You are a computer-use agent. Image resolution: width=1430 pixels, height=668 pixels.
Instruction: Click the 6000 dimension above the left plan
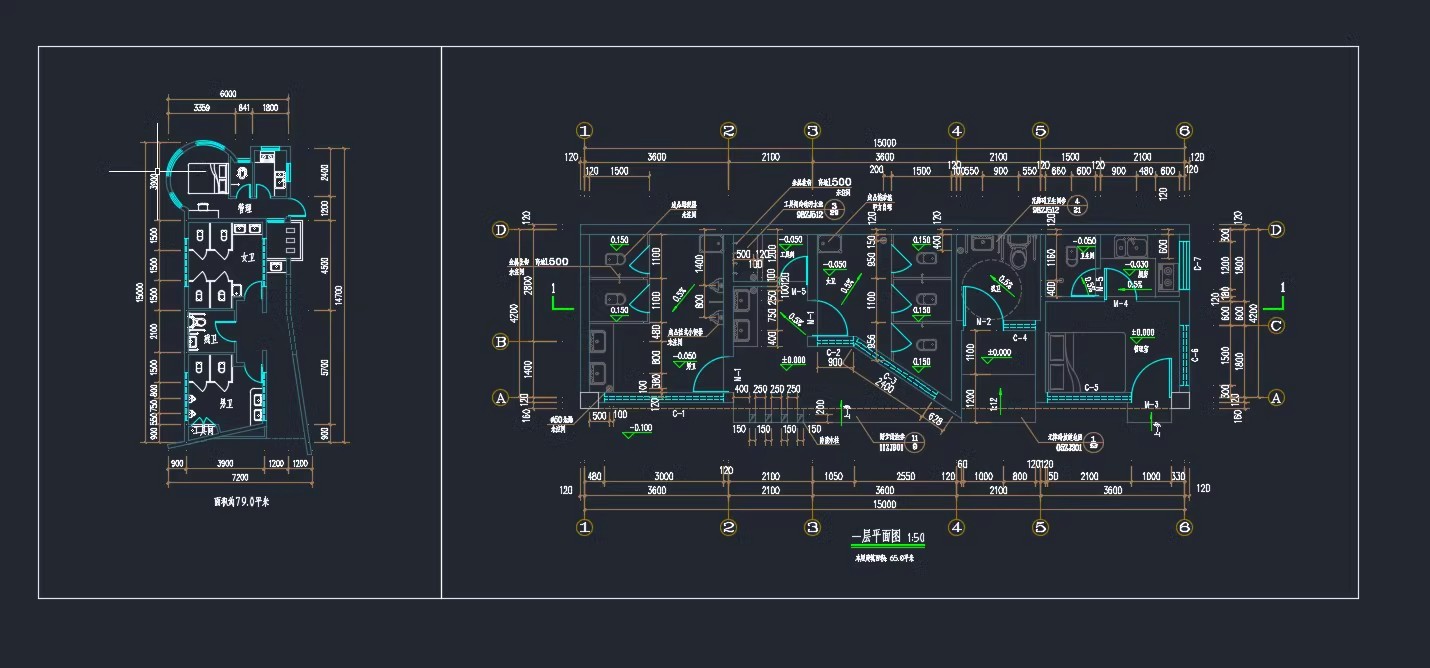point(228,94)
